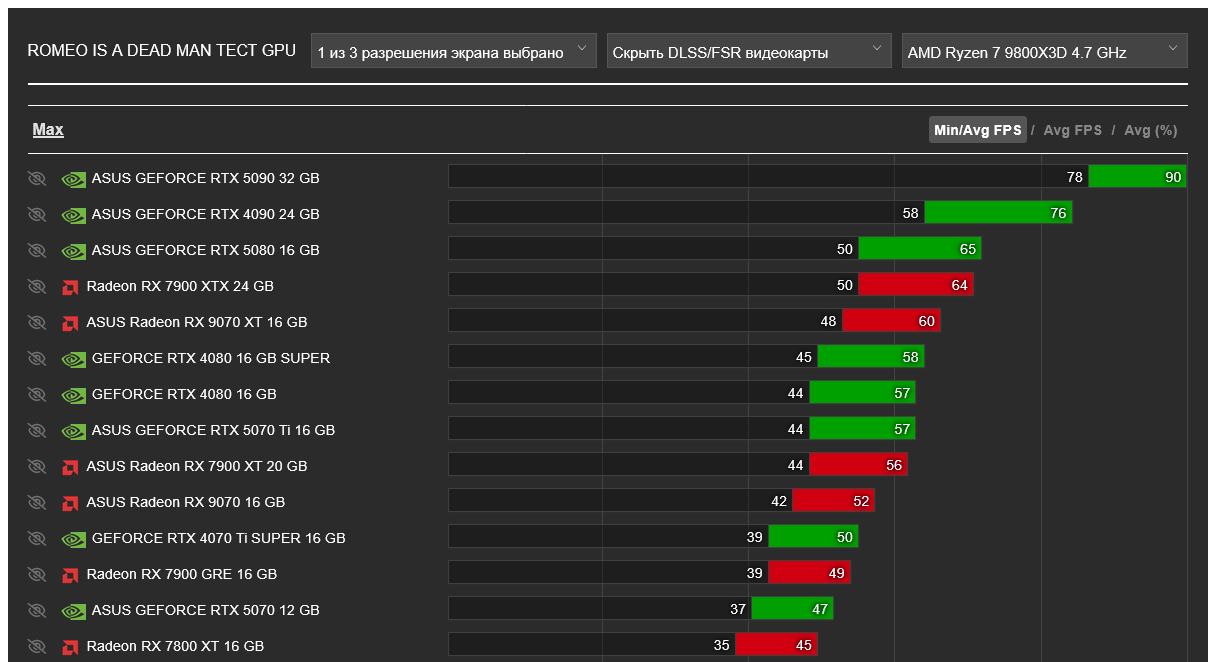Click the AMD logo beside RX 7900 XTX
The height and width of the screenshot is (662, 1220).
pos(70,287)
